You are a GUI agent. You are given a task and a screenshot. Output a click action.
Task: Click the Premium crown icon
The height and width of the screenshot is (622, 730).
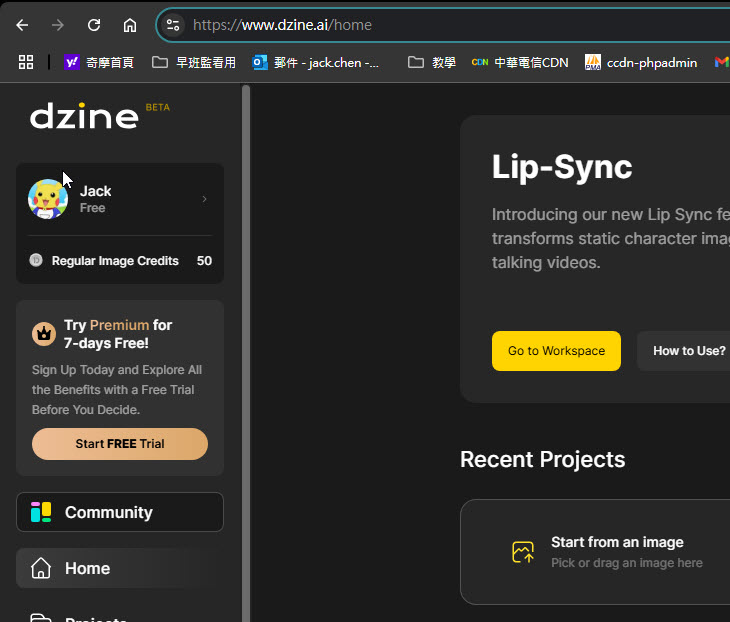pos(44,334)
